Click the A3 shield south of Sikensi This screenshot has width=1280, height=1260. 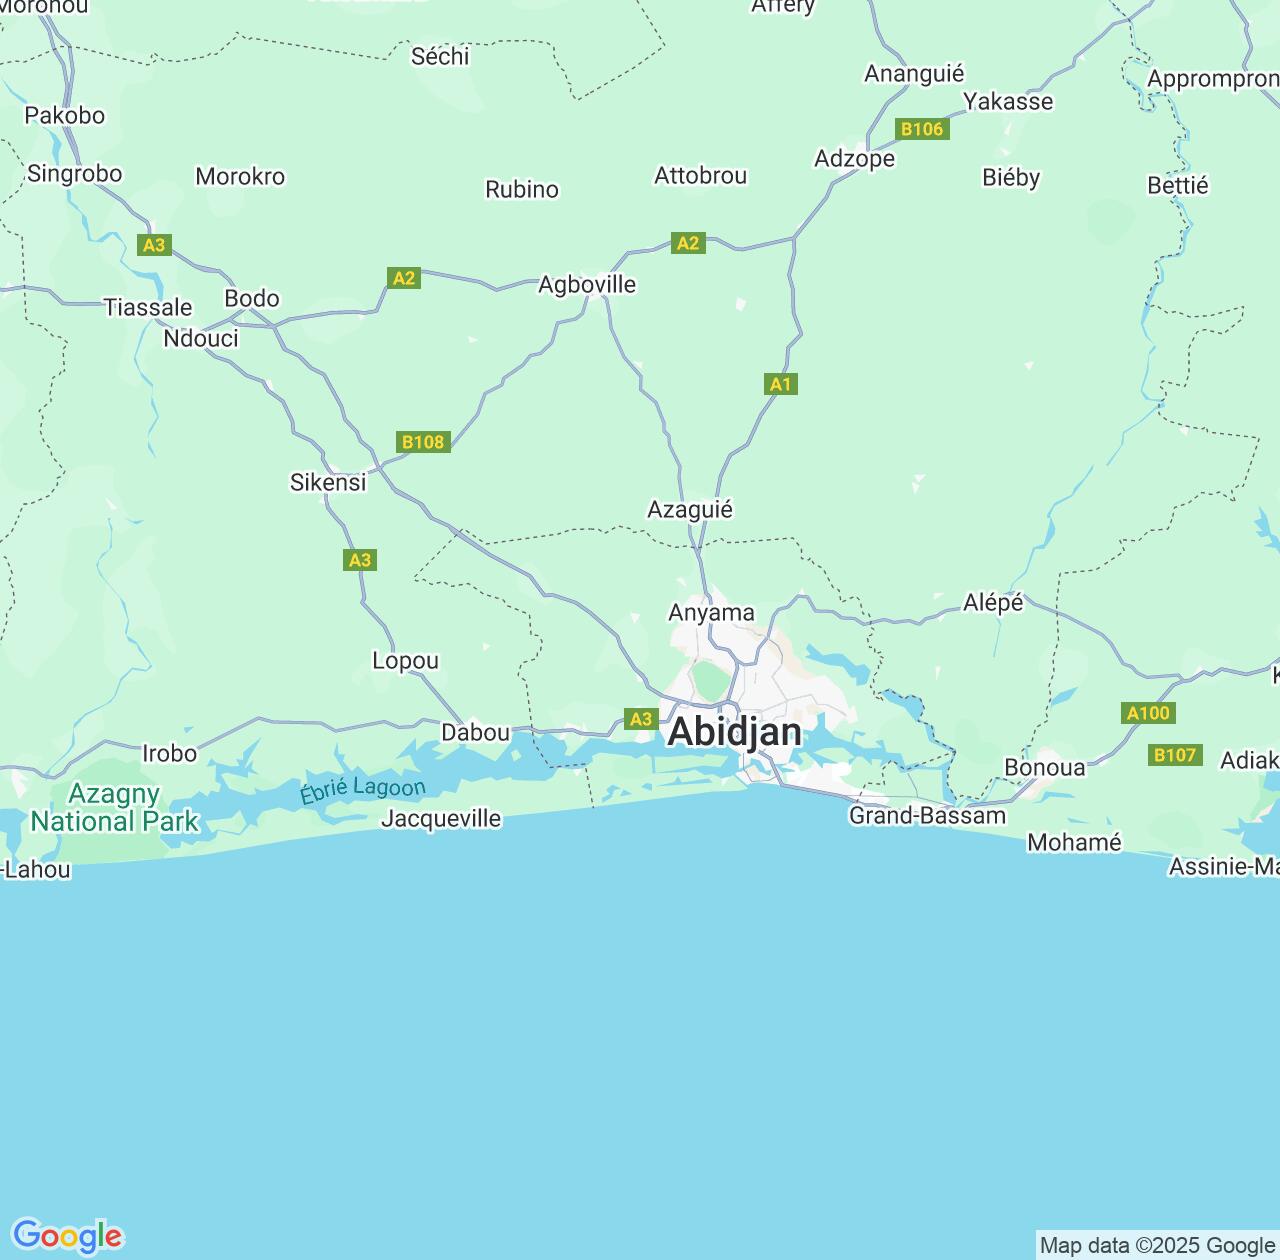[x=360, y=560]
